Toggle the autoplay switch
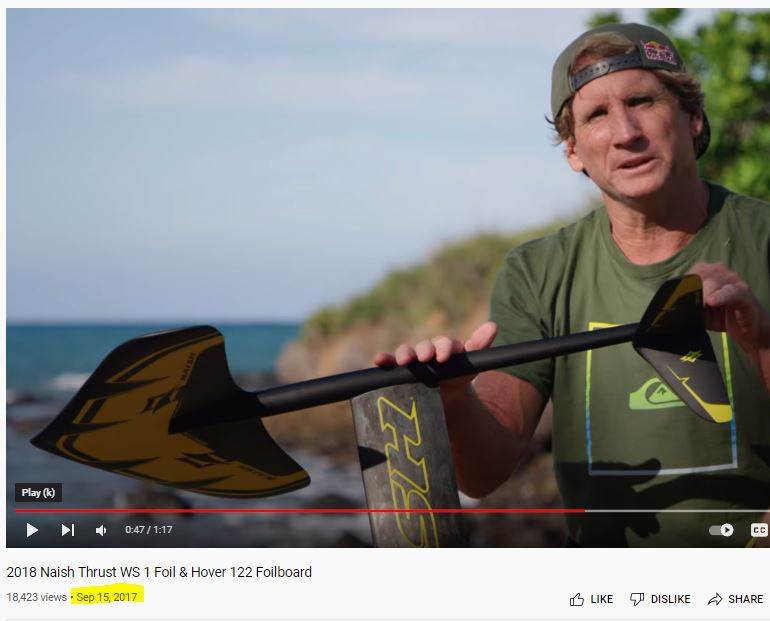This screenshot has width=770, height=621. click(721, 530)
